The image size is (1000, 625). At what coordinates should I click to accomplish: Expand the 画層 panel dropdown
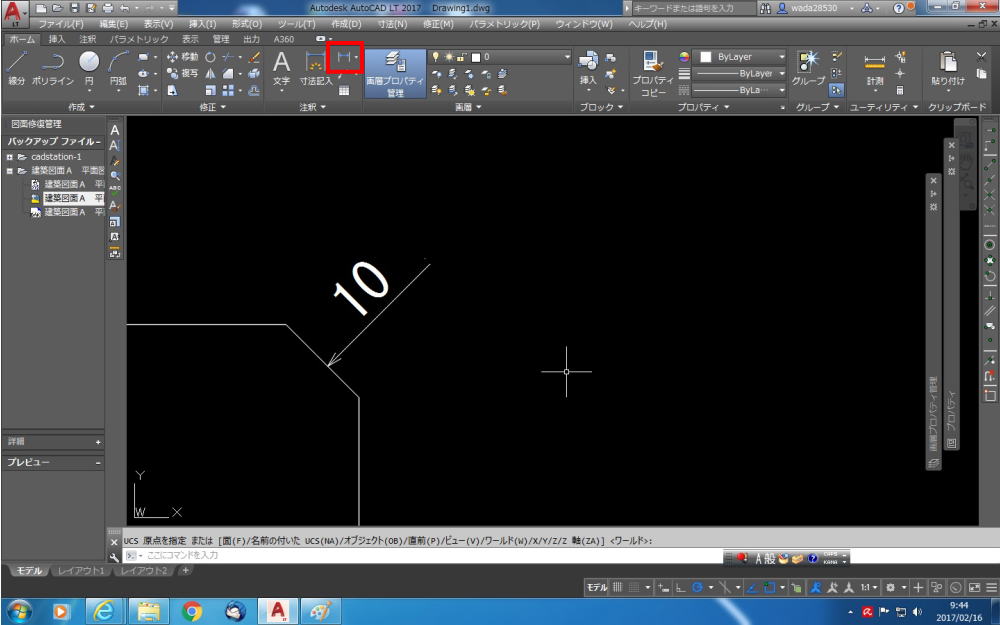point(468,107)
